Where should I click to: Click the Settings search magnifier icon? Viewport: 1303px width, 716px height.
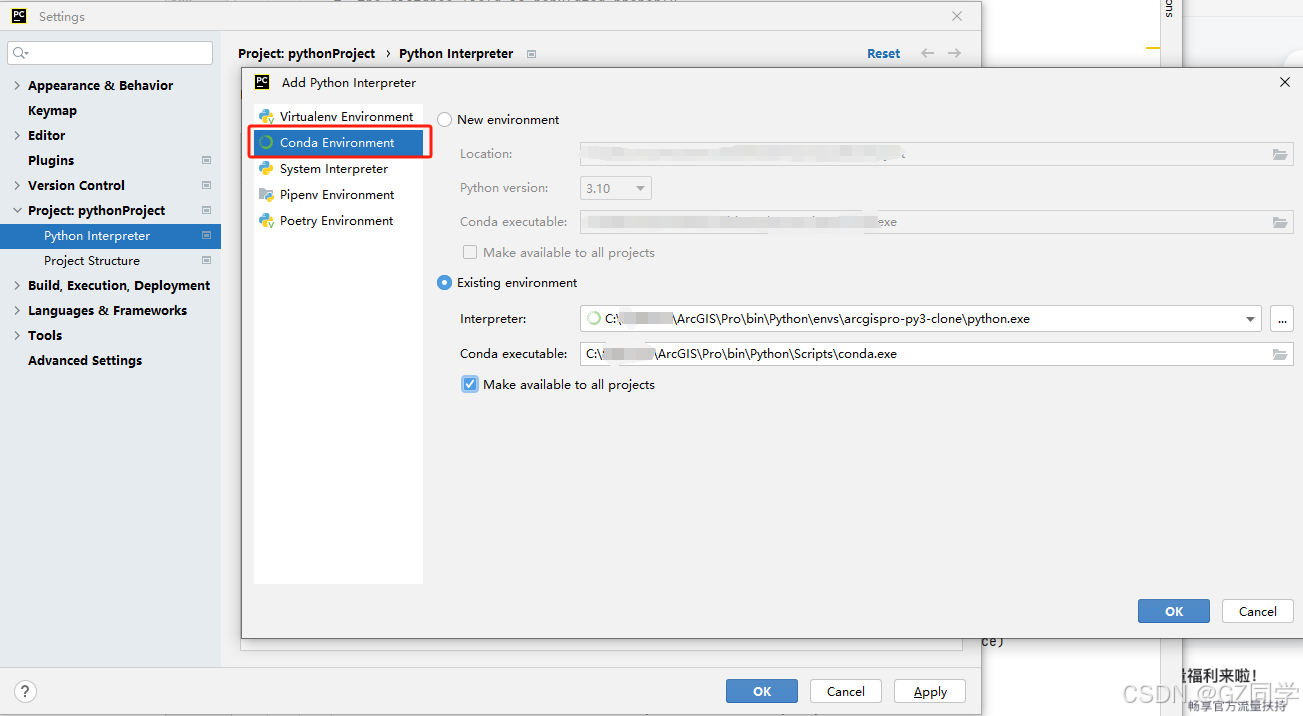click(x=21, y=53)
